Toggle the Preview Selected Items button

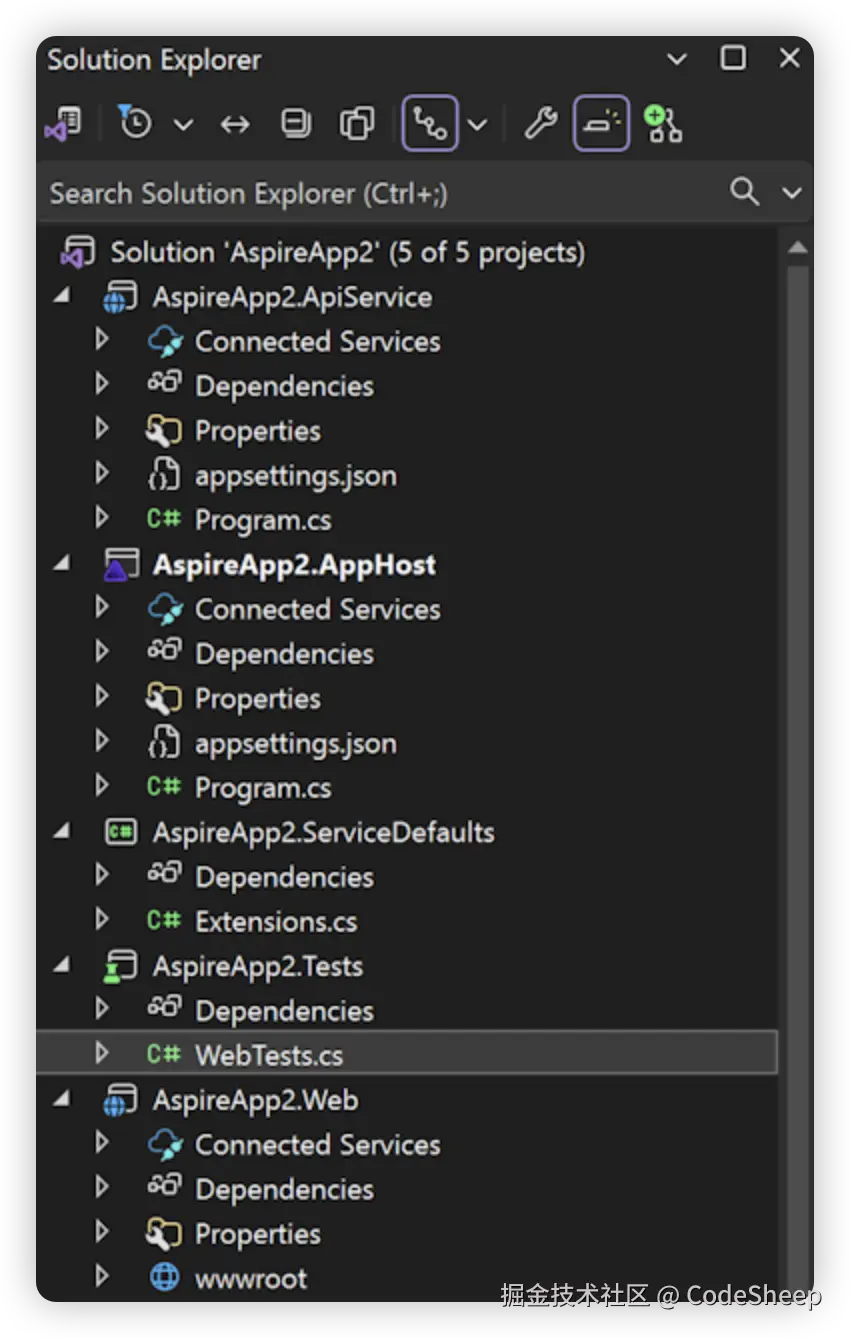(x=601, y=124)
